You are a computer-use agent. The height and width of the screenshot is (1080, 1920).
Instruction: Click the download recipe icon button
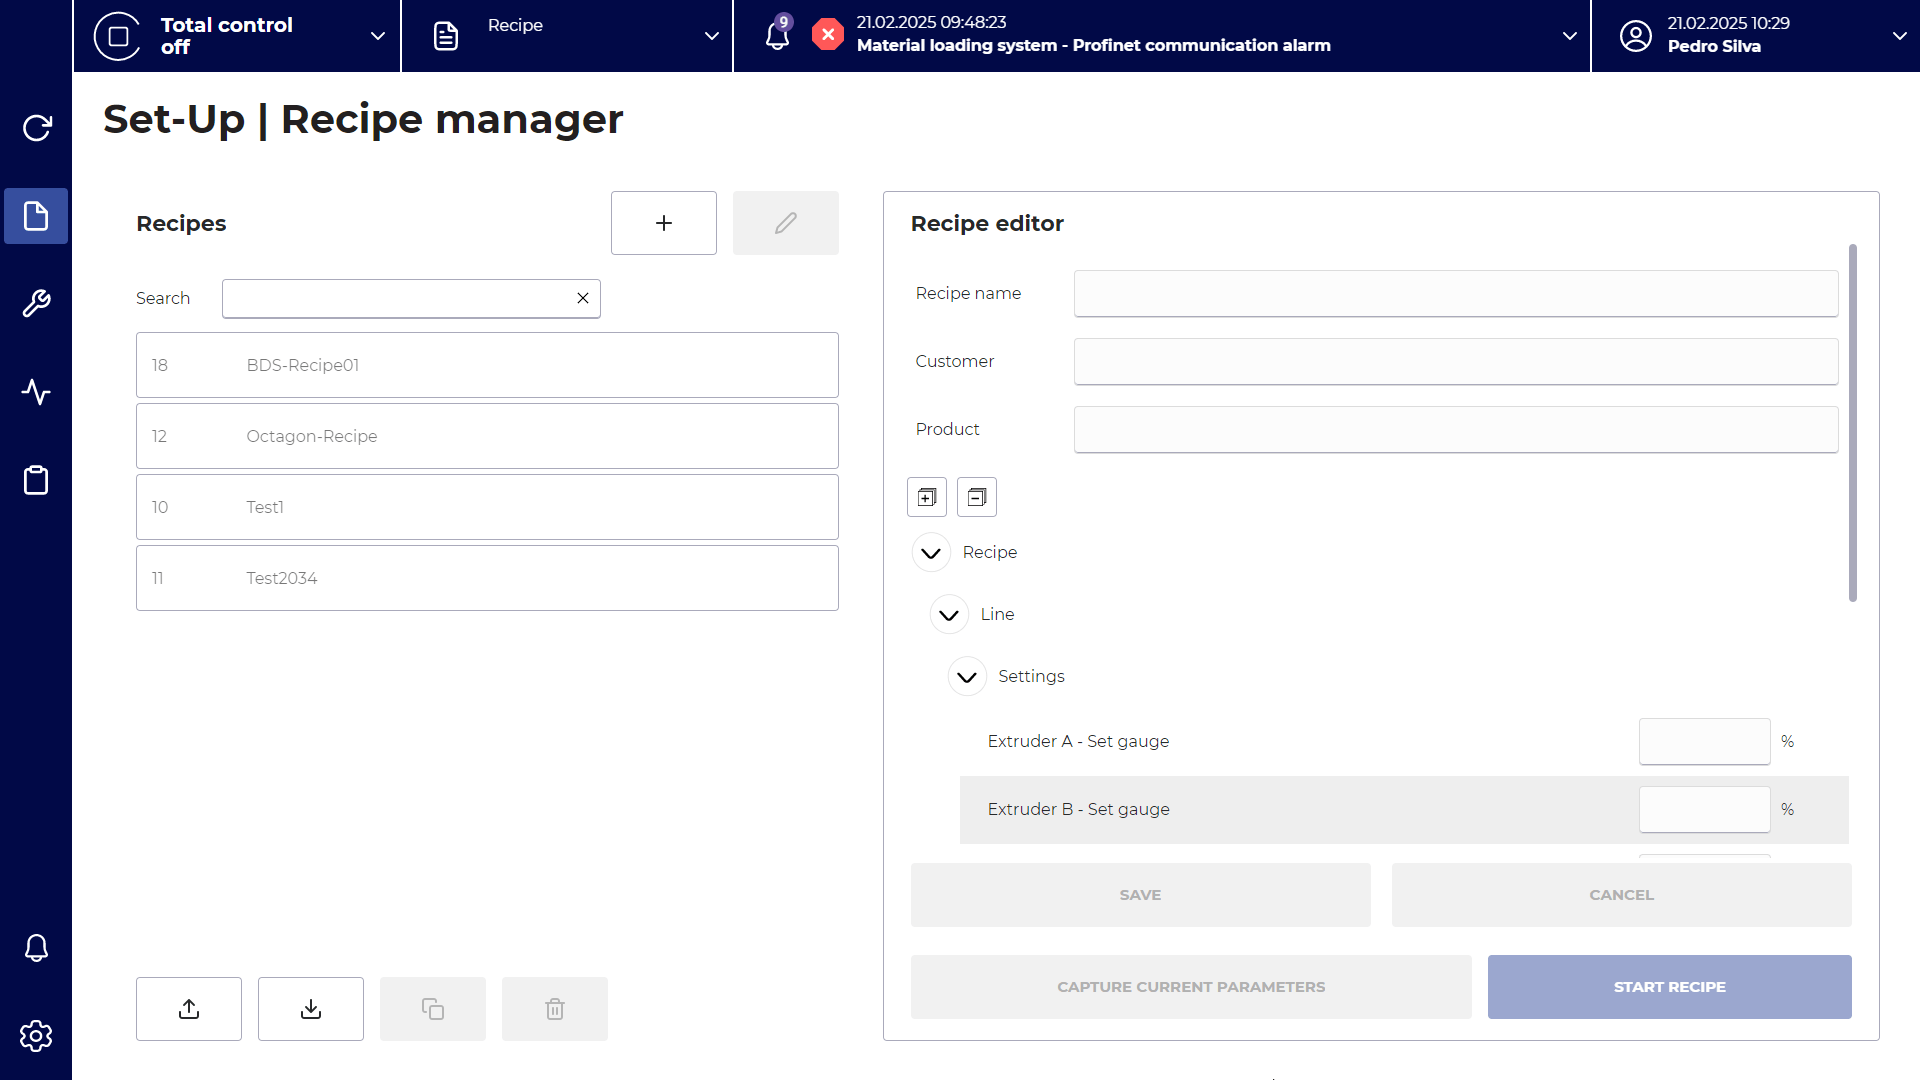pos(311,1009)
